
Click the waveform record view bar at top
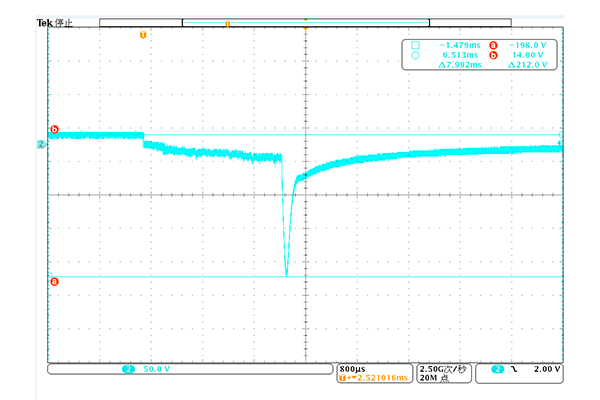point(305,21)
